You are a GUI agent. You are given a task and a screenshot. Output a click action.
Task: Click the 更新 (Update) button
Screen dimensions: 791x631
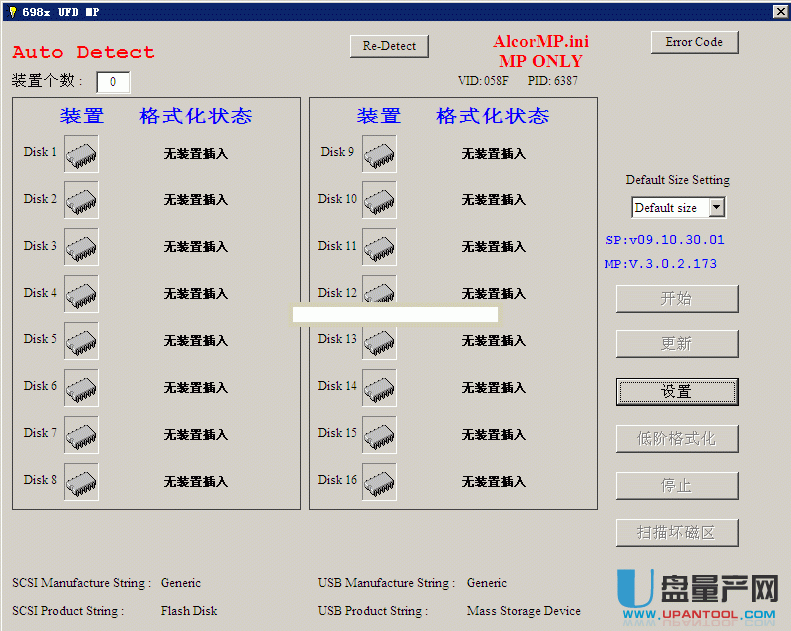coord(677,344)
